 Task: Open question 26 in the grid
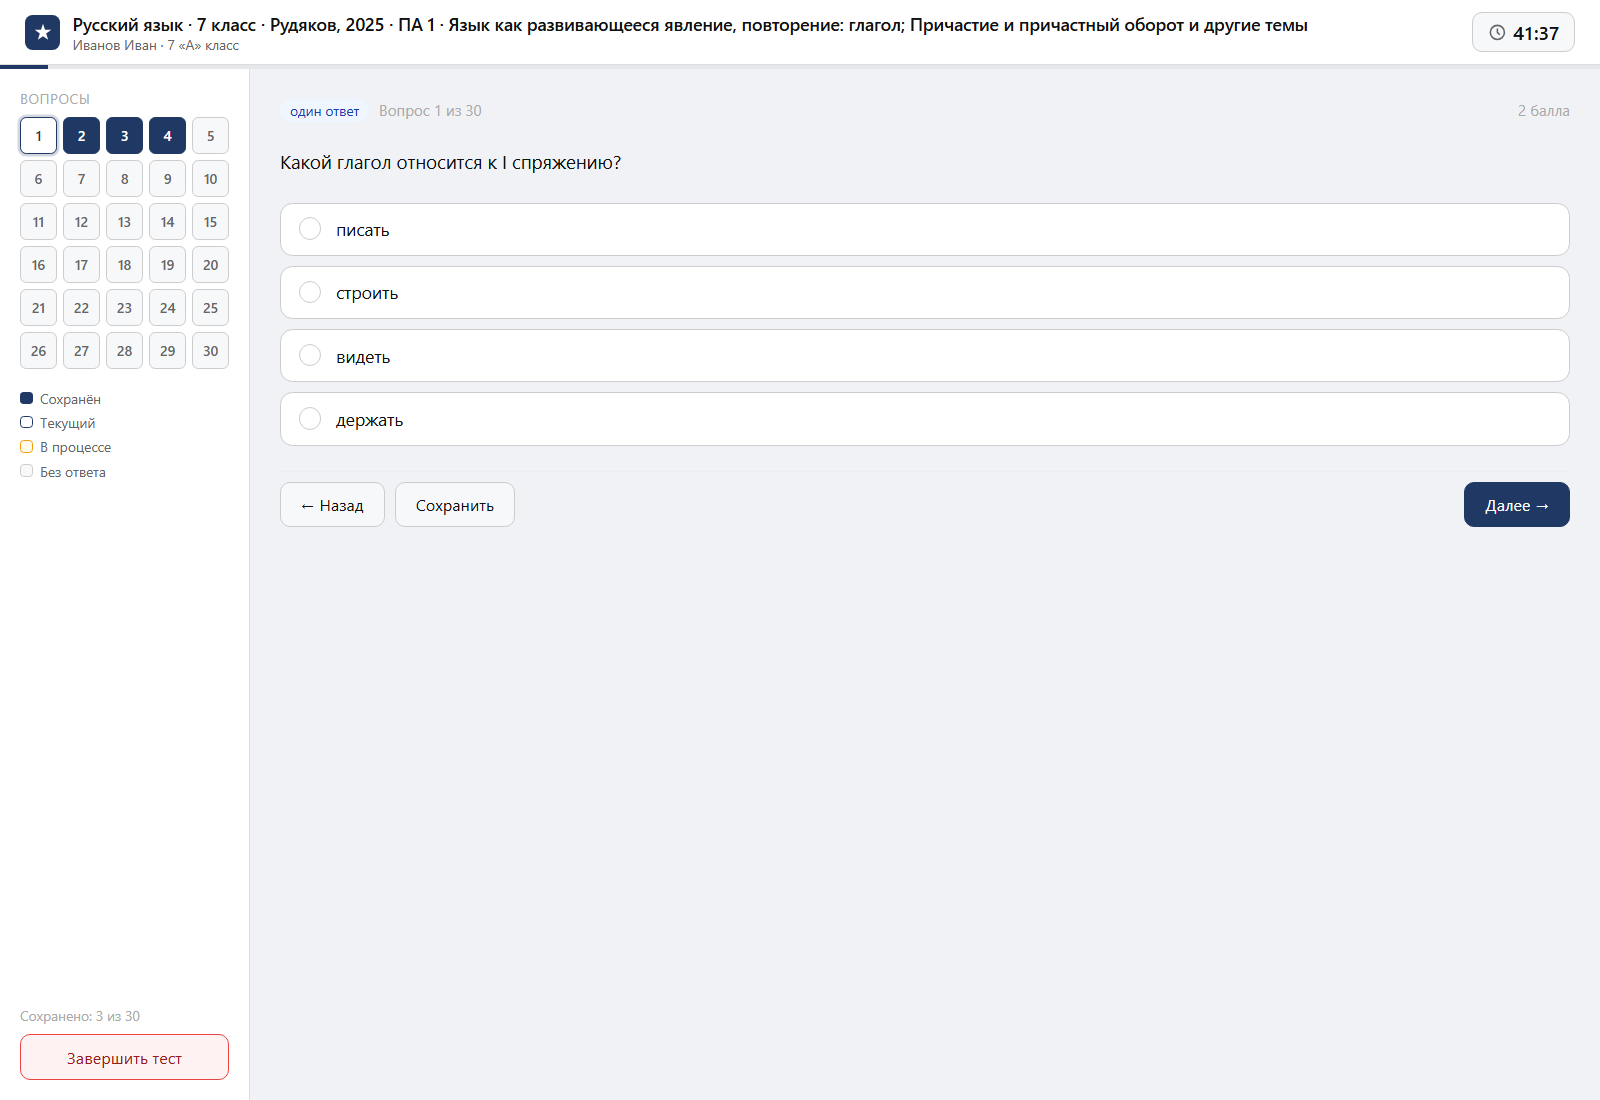pyautogui.click(x=38, y=351)
